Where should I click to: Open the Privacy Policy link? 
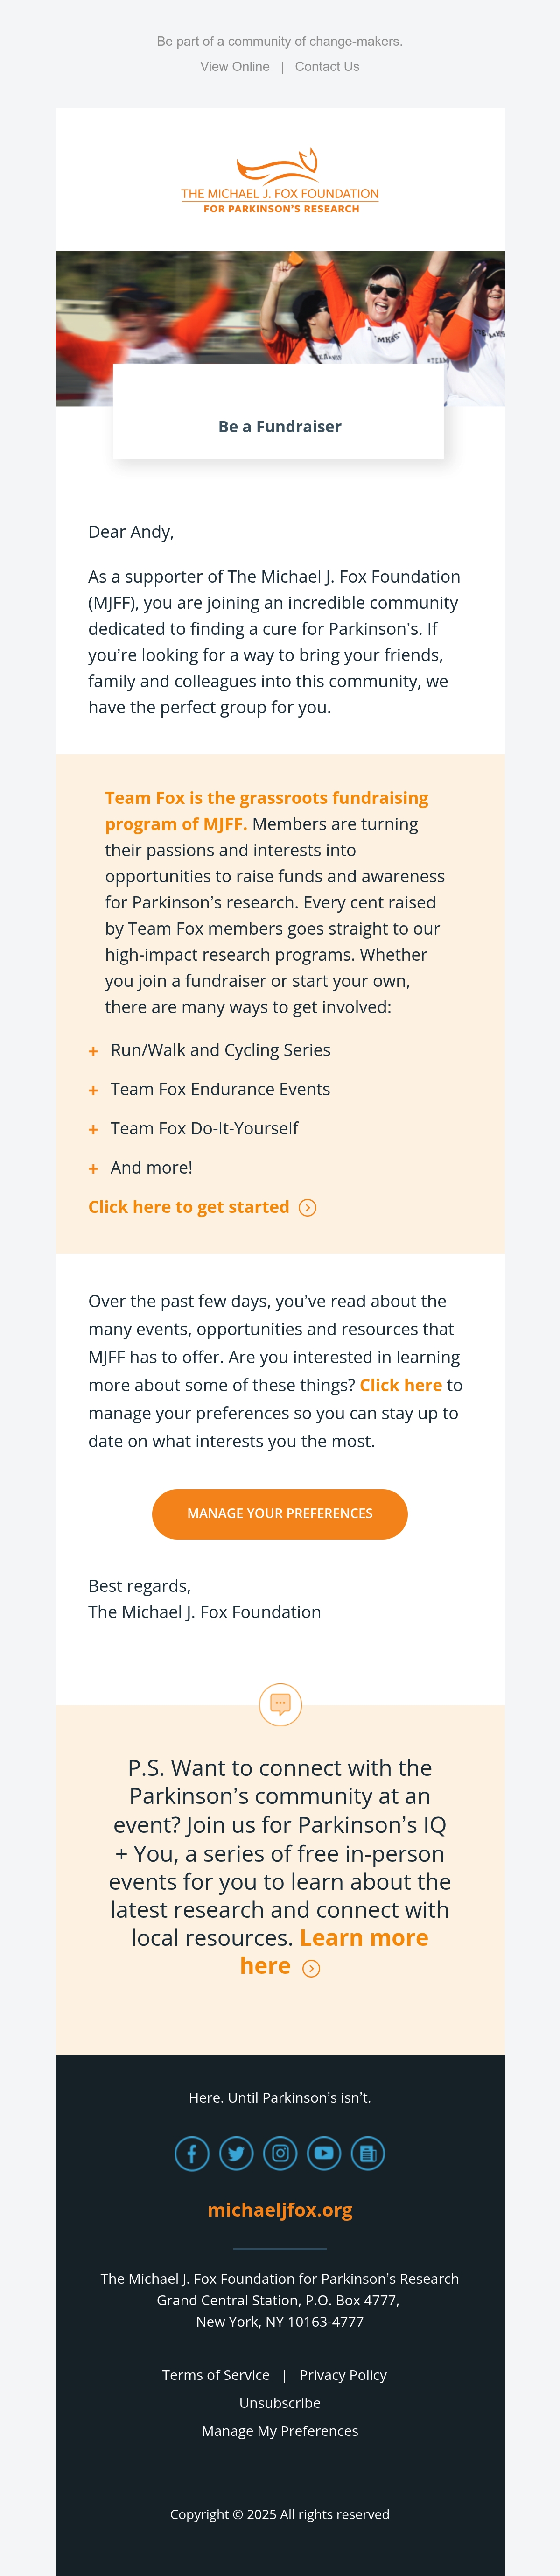343,2374
